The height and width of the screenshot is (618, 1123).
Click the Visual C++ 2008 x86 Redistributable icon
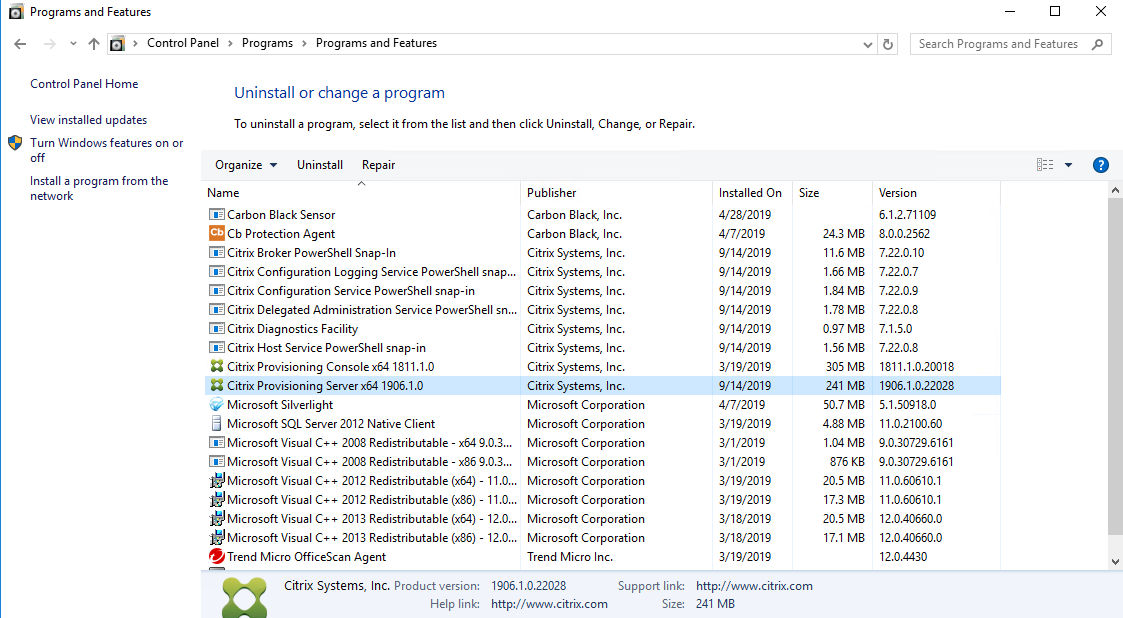point(216,461)
